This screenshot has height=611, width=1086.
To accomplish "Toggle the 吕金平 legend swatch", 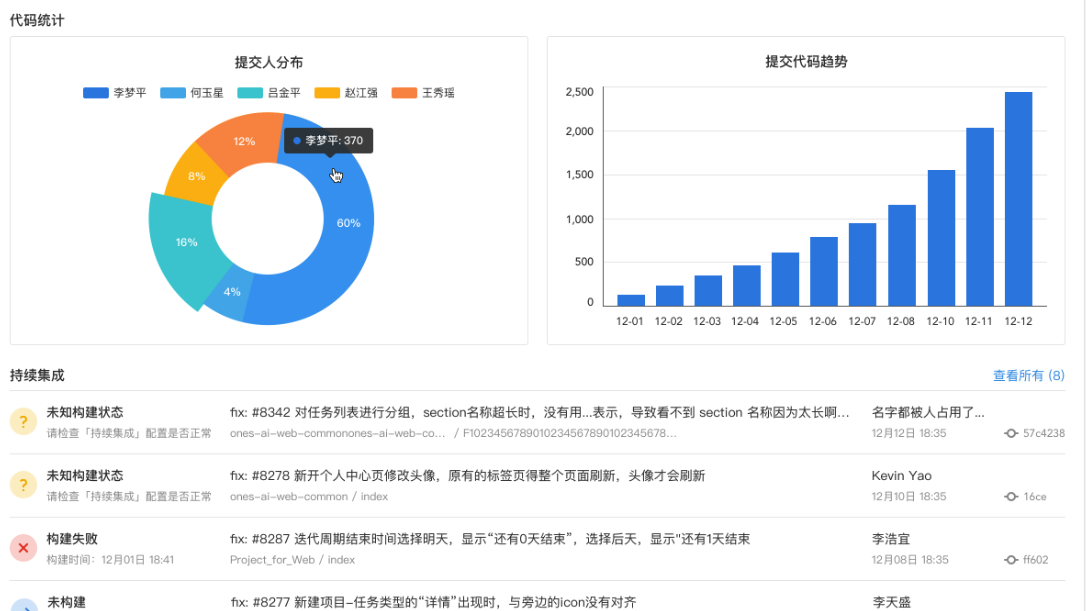I will coord(250,93).
